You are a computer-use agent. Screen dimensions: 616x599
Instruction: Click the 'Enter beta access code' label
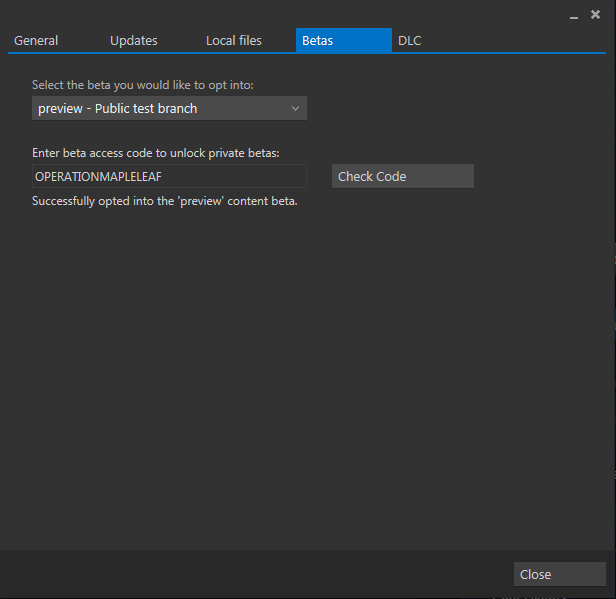pos(155,153)
